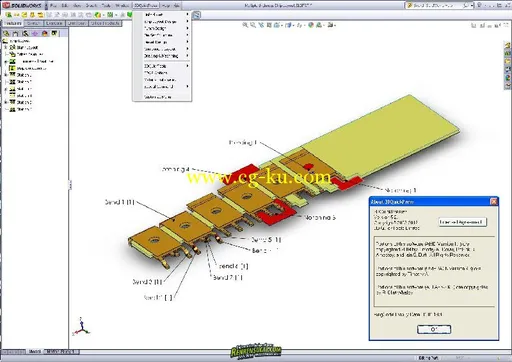Switch to the Evaluate tab
Image resolution: width=512 pixels, height=362 pixels.
pyautogui.click(x=54, y=23)
